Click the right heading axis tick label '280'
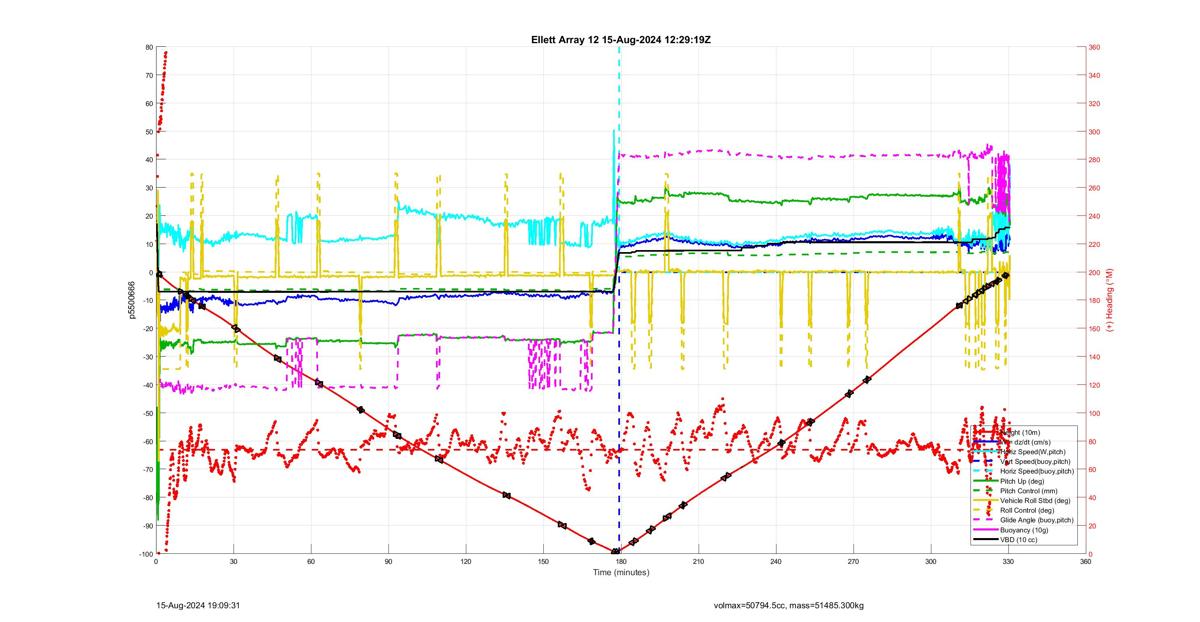This screenshot has width=1200, height=622. [1095, 160]
